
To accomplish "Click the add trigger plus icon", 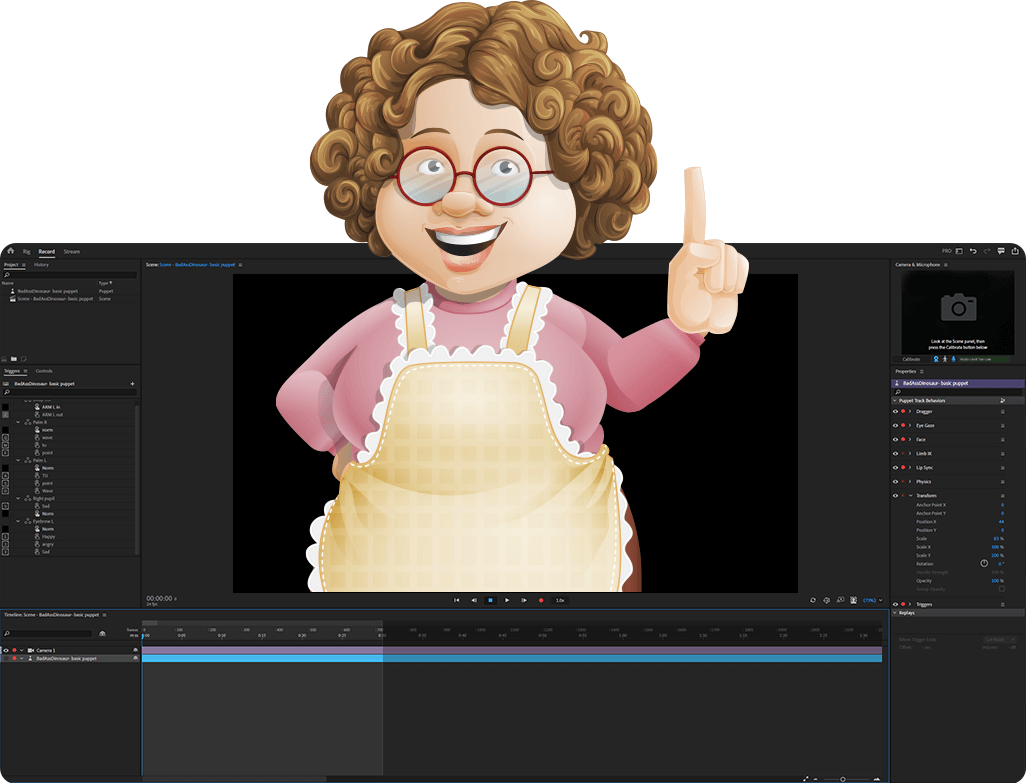I will (132, 383).
